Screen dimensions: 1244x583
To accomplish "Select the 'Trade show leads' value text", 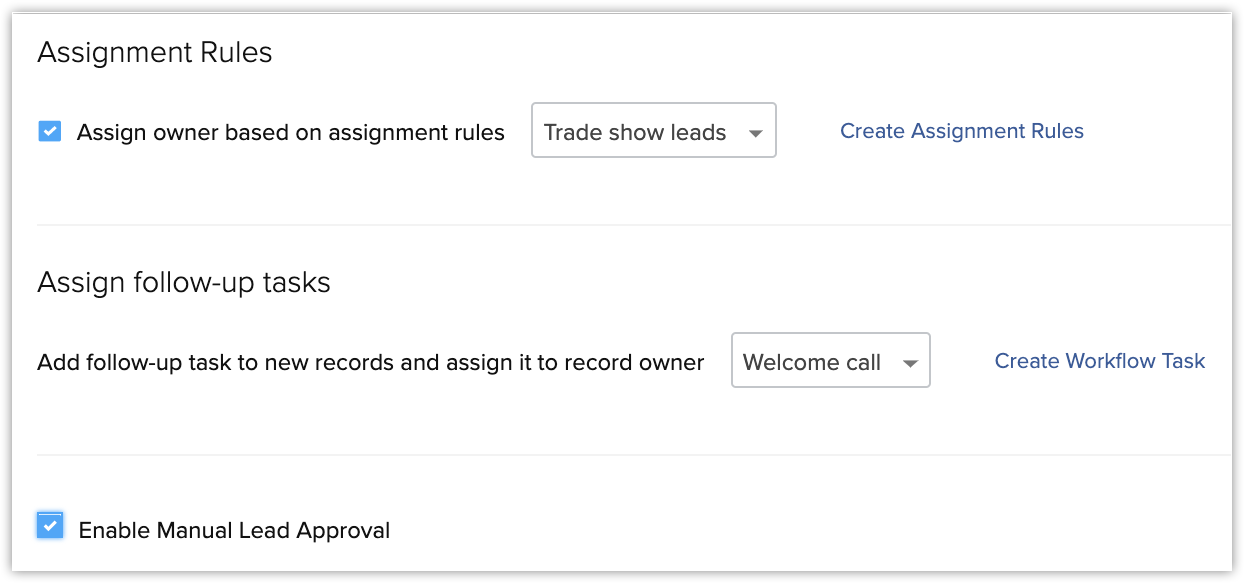I will tap(635, 132).
